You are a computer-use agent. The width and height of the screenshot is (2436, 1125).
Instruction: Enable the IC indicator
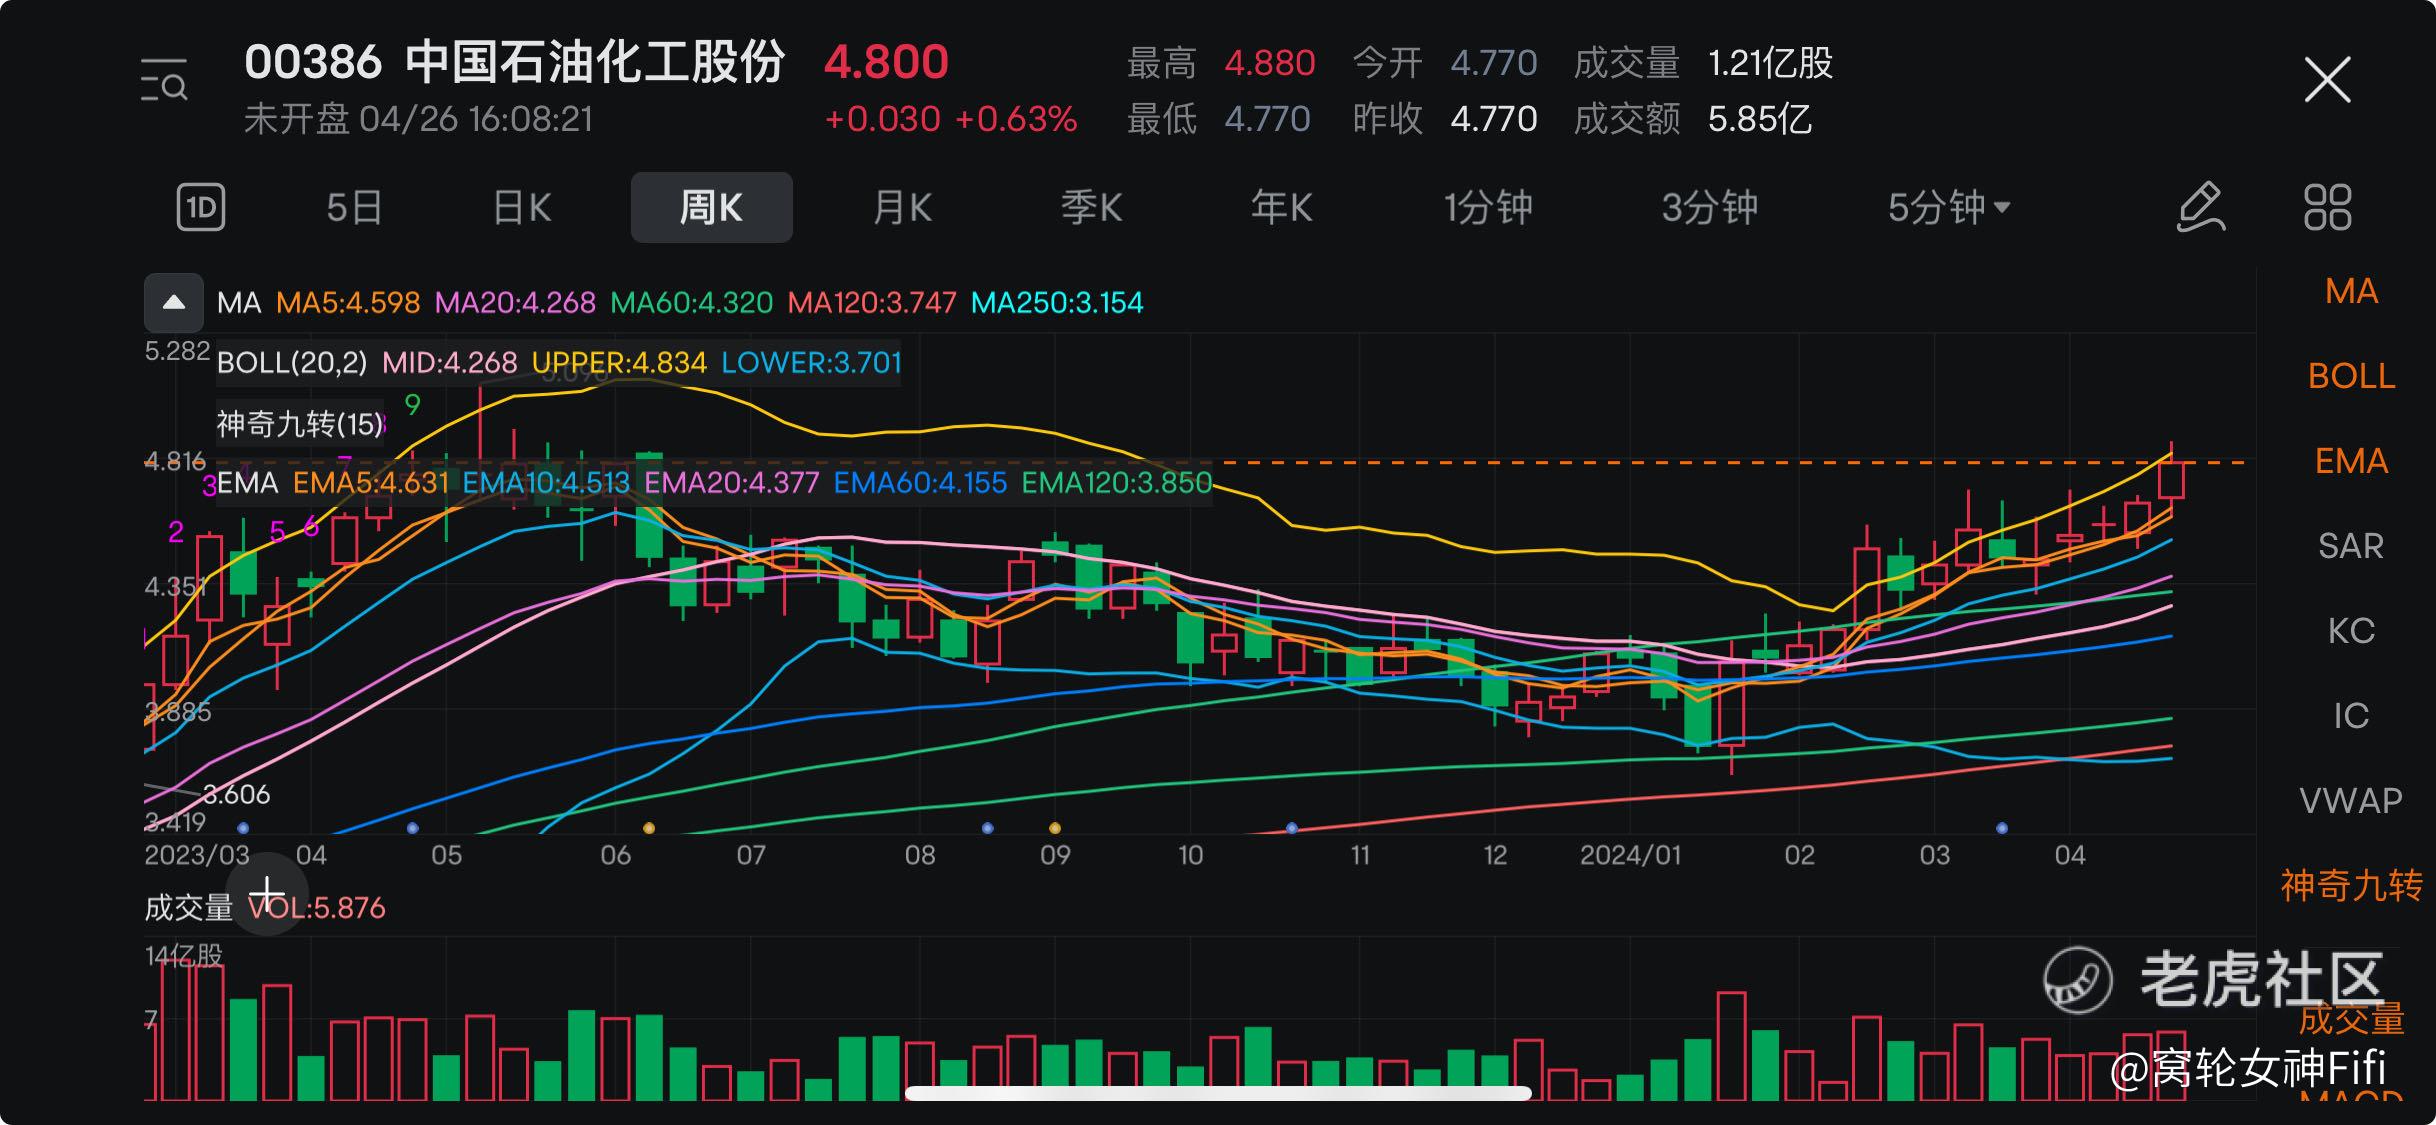2351,716
